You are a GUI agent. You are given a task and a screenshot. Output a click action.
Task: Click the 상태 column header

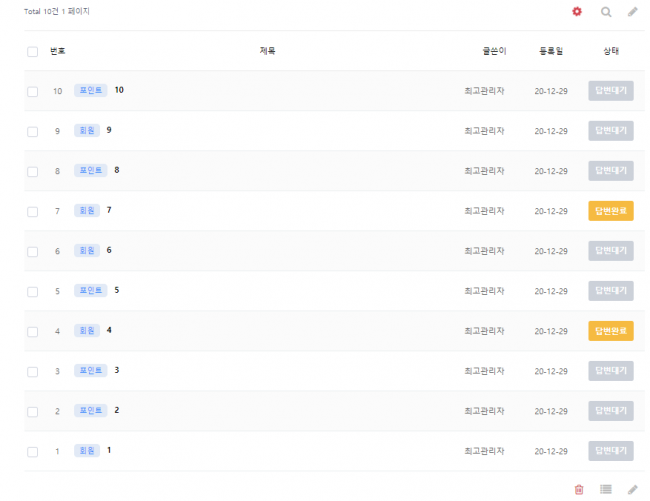click(x=611, y=51)
